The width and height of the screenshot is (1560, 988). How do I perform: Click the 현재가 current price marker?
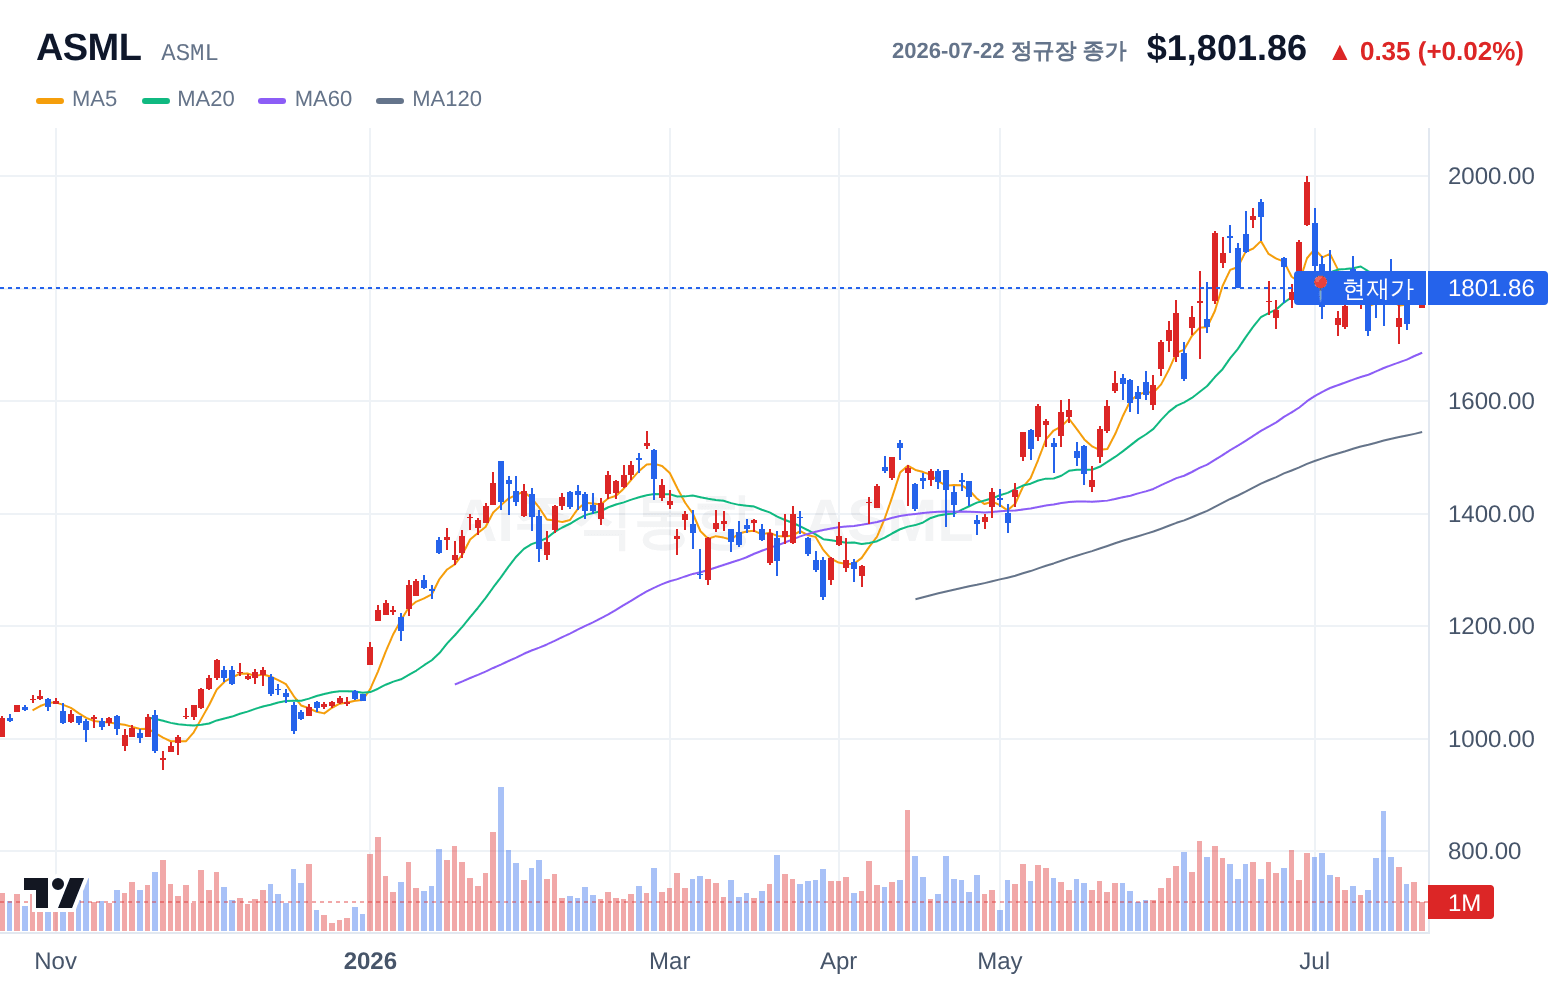[x=1360, y=288]
